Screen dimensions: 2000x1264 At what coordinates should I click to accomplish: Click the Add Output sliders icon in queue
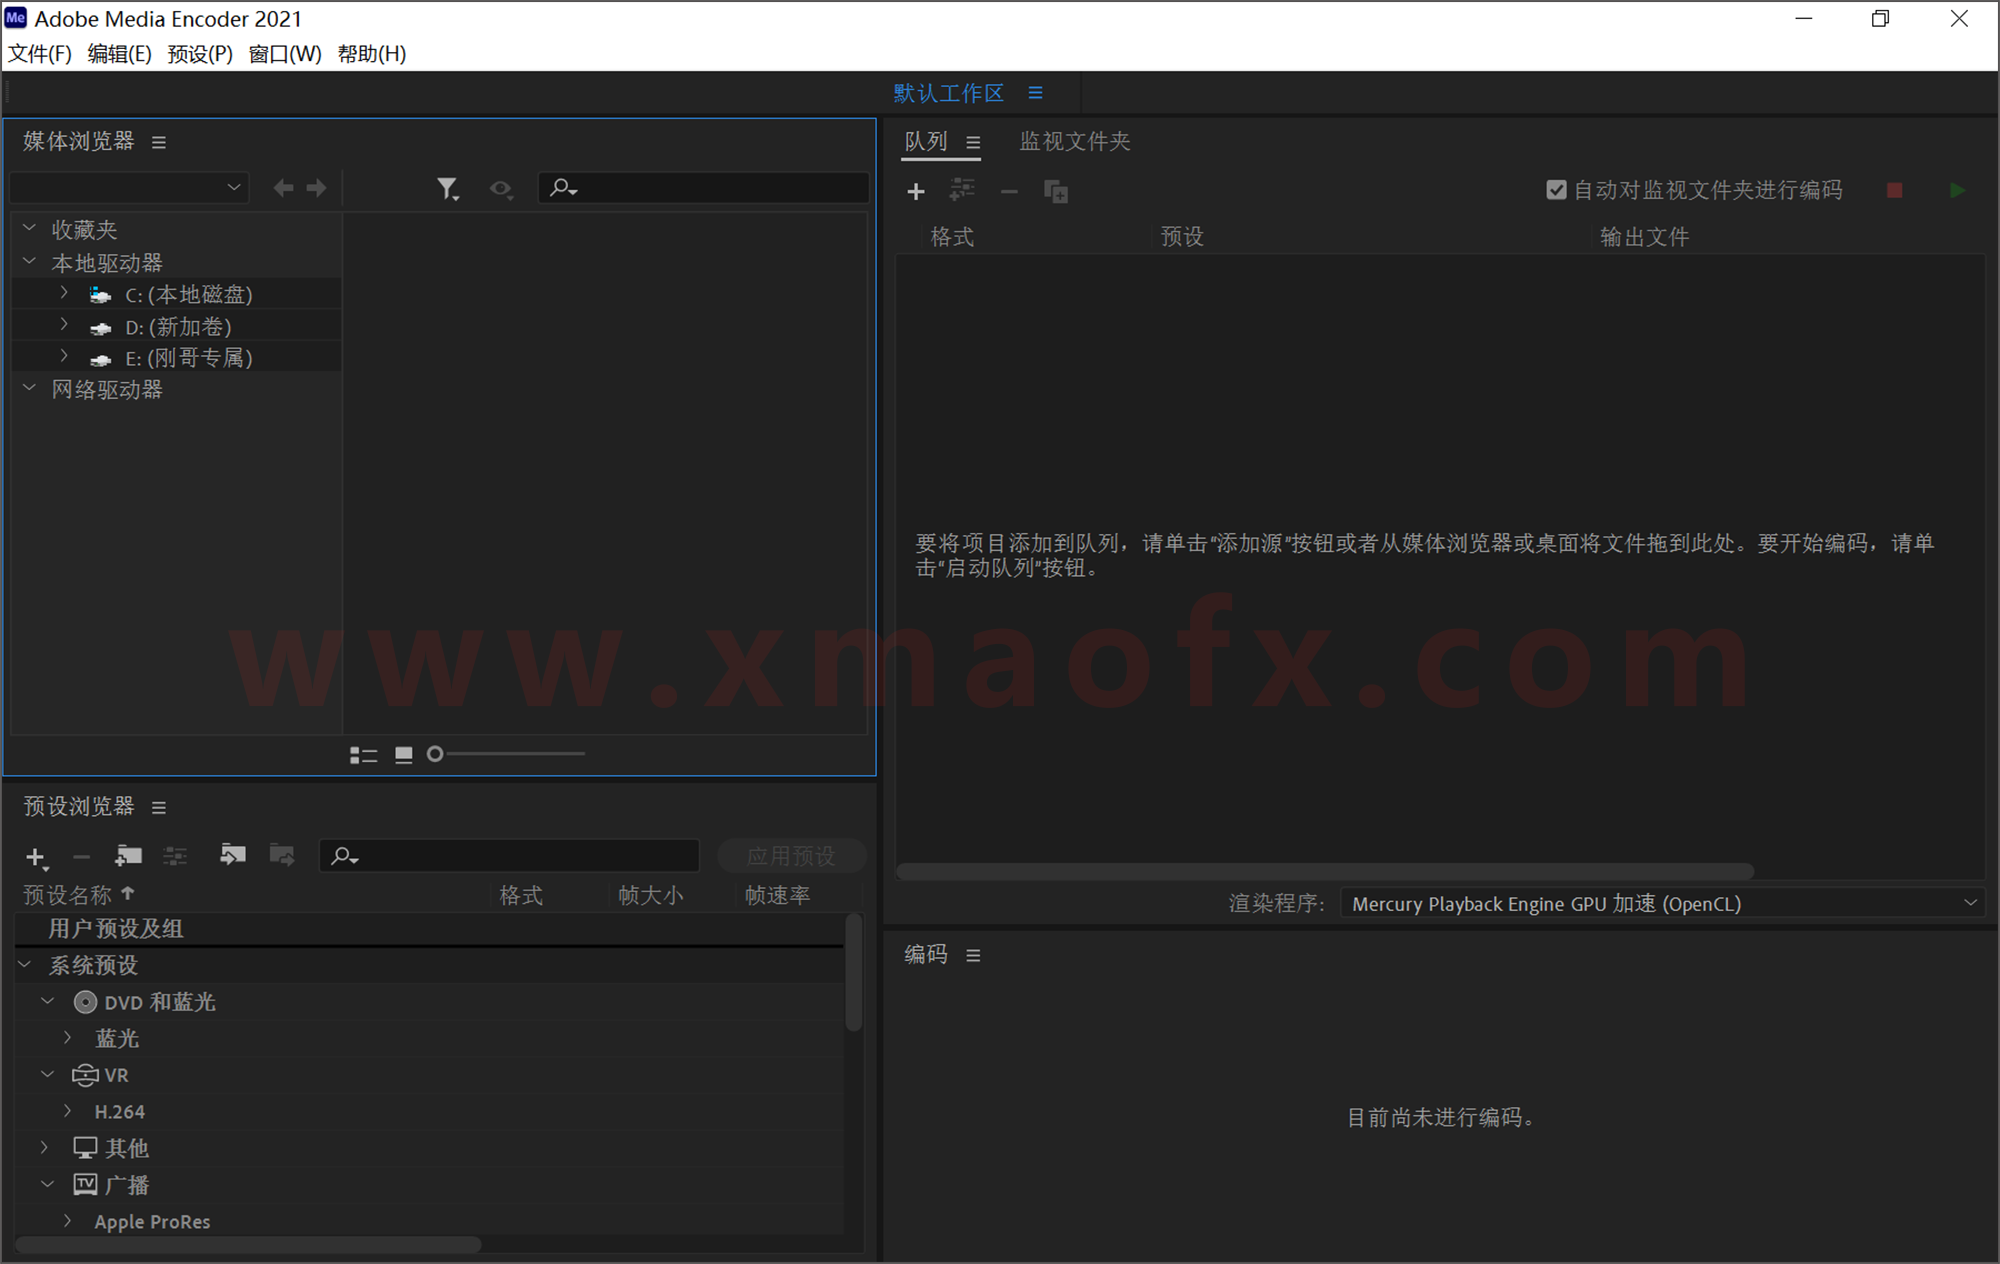click(962, 190)
